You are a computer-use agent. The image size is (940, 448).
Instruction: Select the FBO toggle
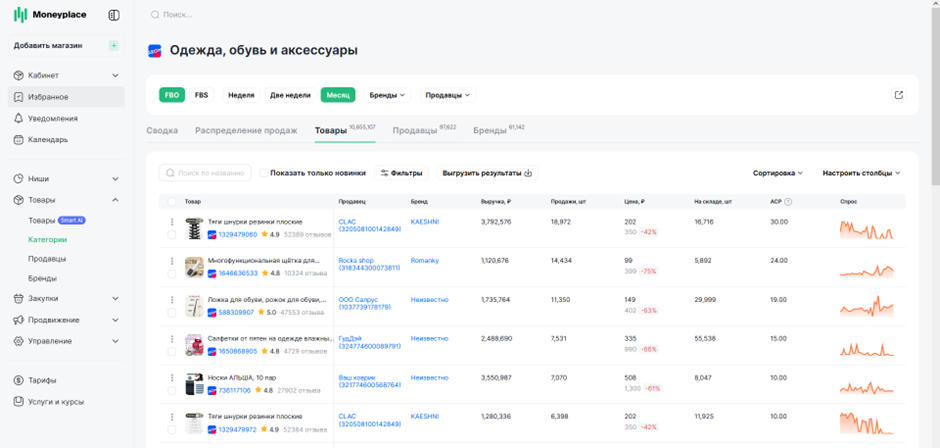171,95
